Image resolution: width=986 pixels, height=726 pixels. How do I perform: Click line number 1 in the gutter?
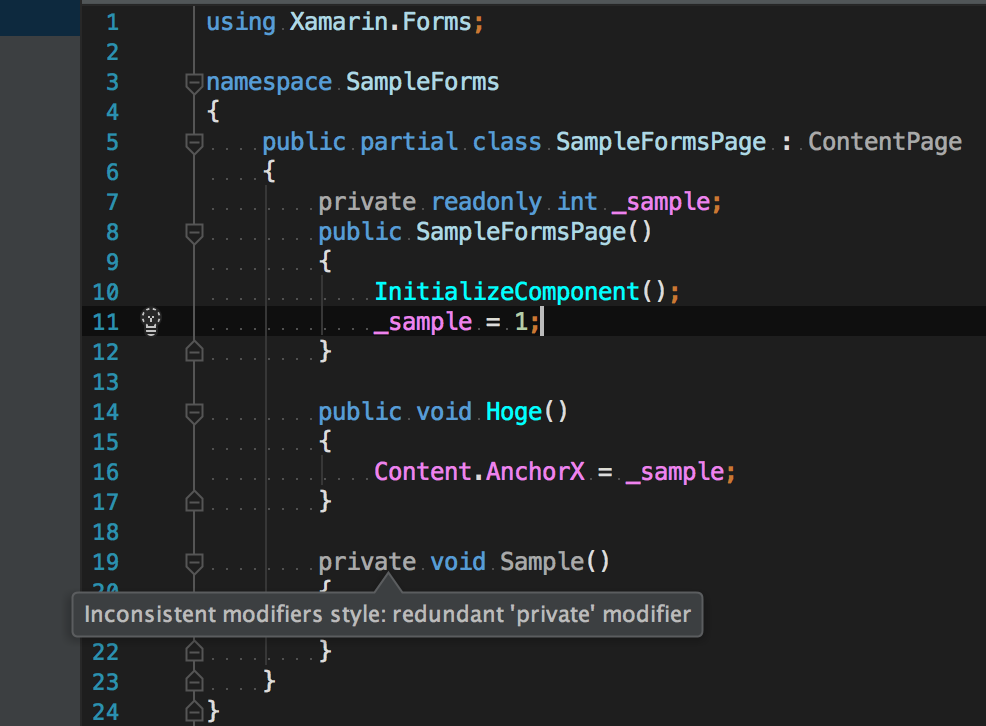pyautogui.click(x=113, y=23)
